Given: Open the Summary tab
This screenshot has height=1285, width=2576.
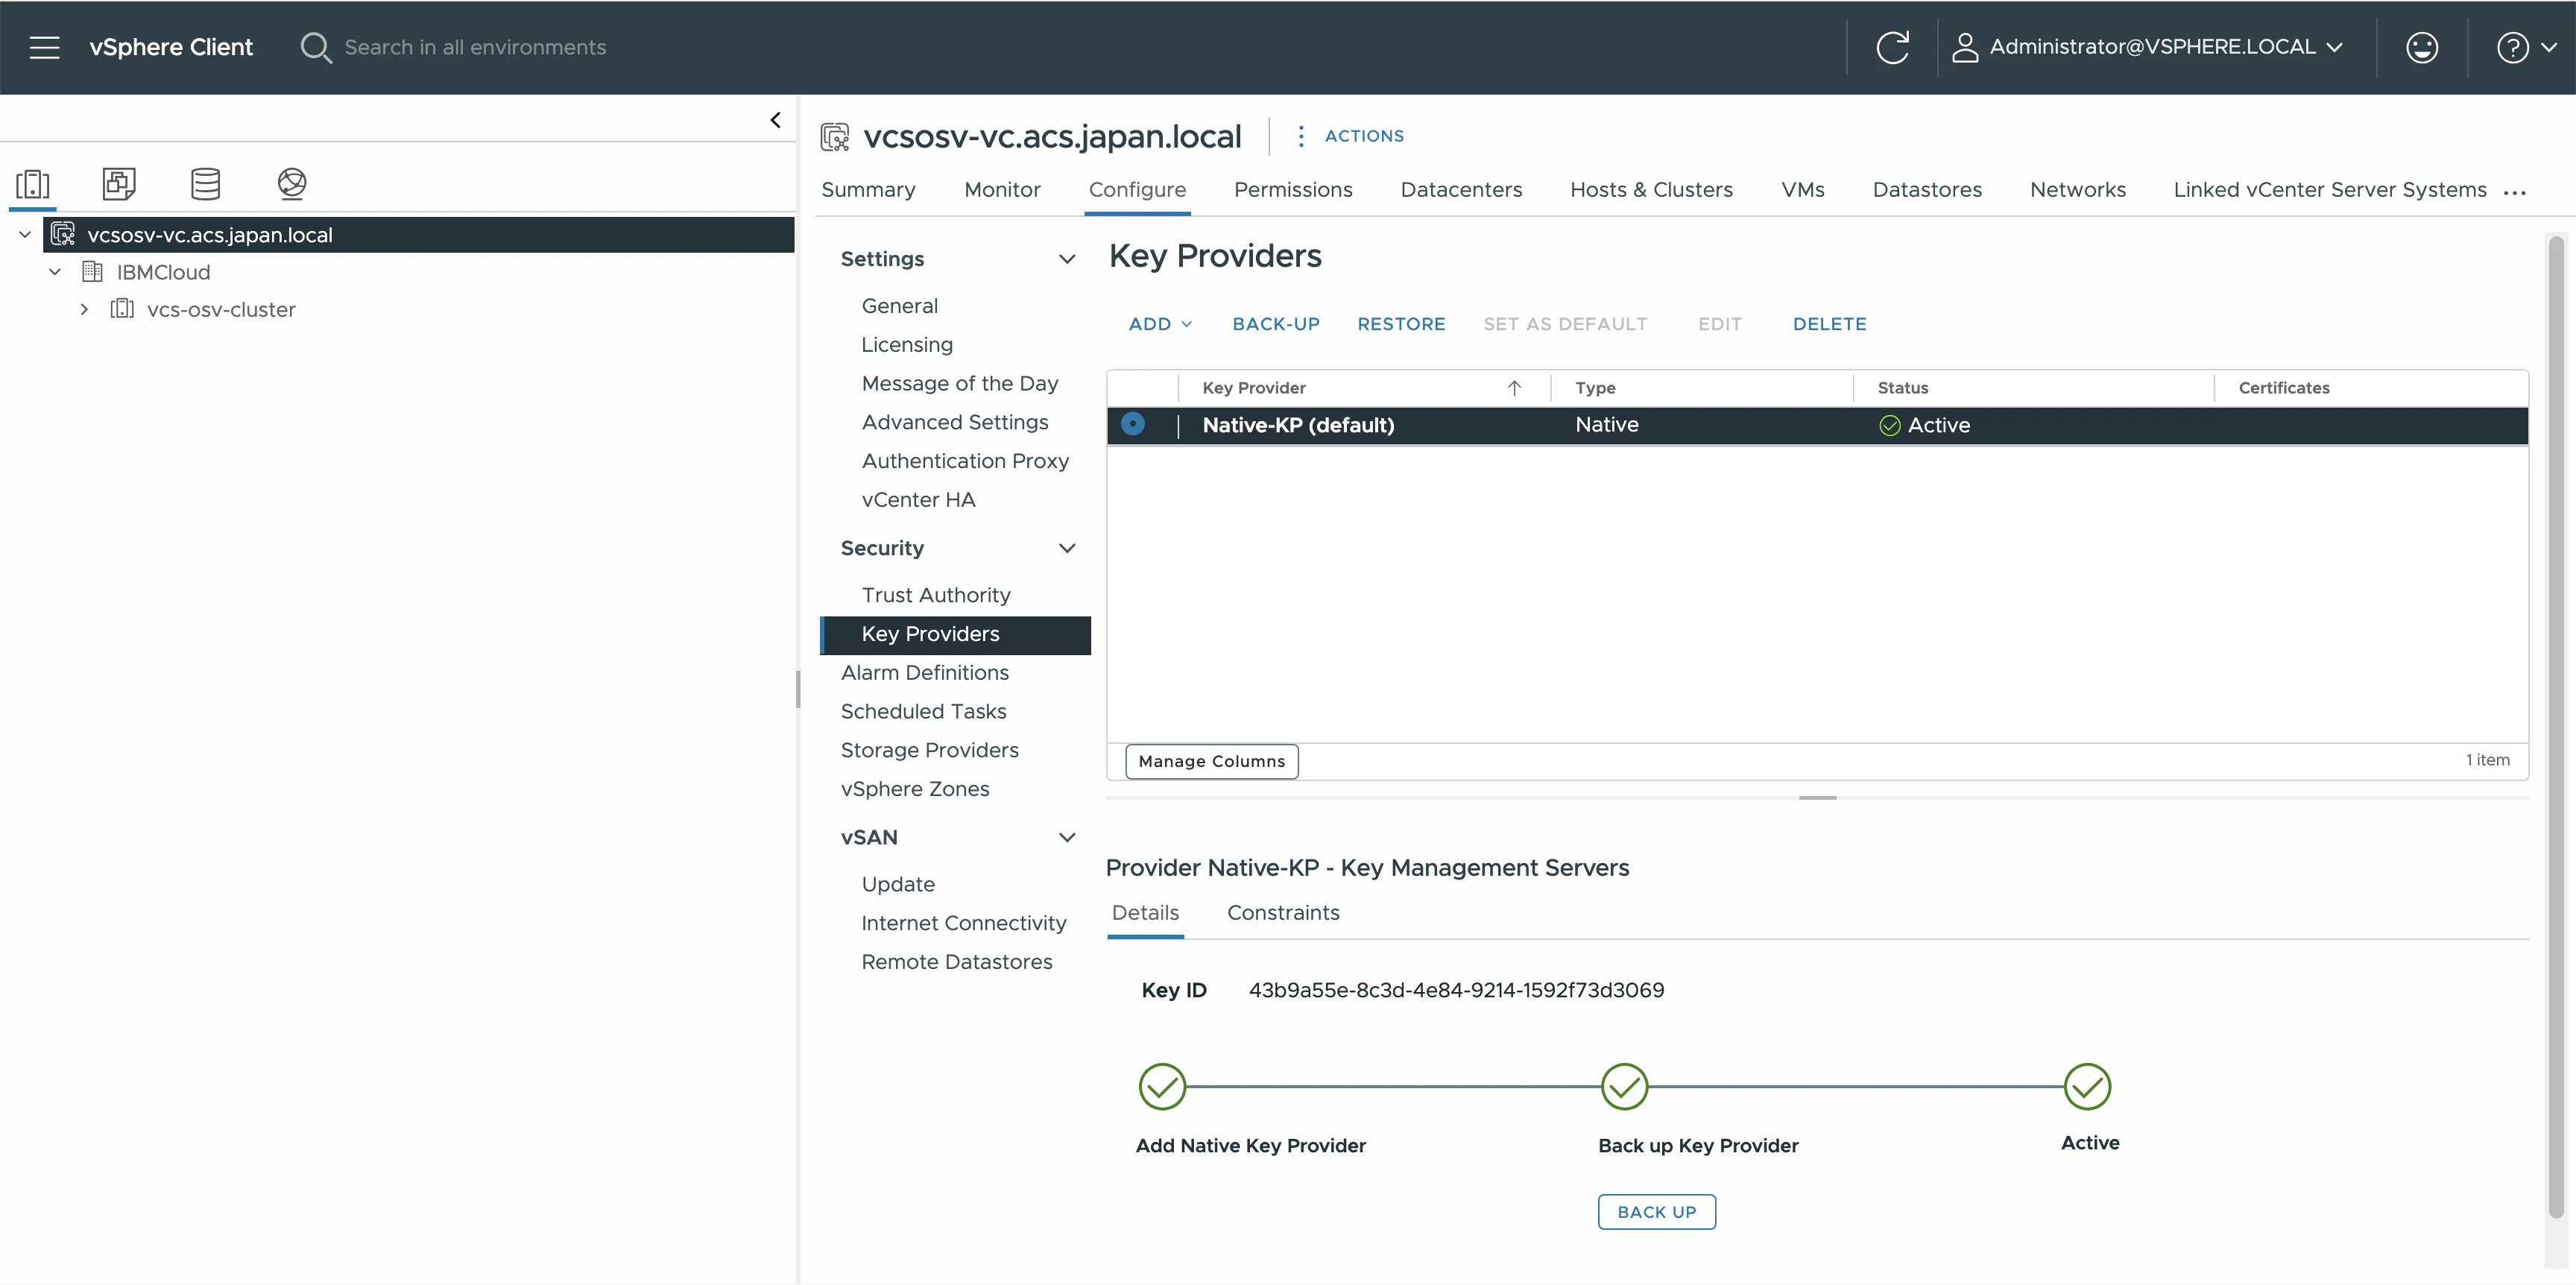Looking at the screenshot, I should click(x=868, y=190).
